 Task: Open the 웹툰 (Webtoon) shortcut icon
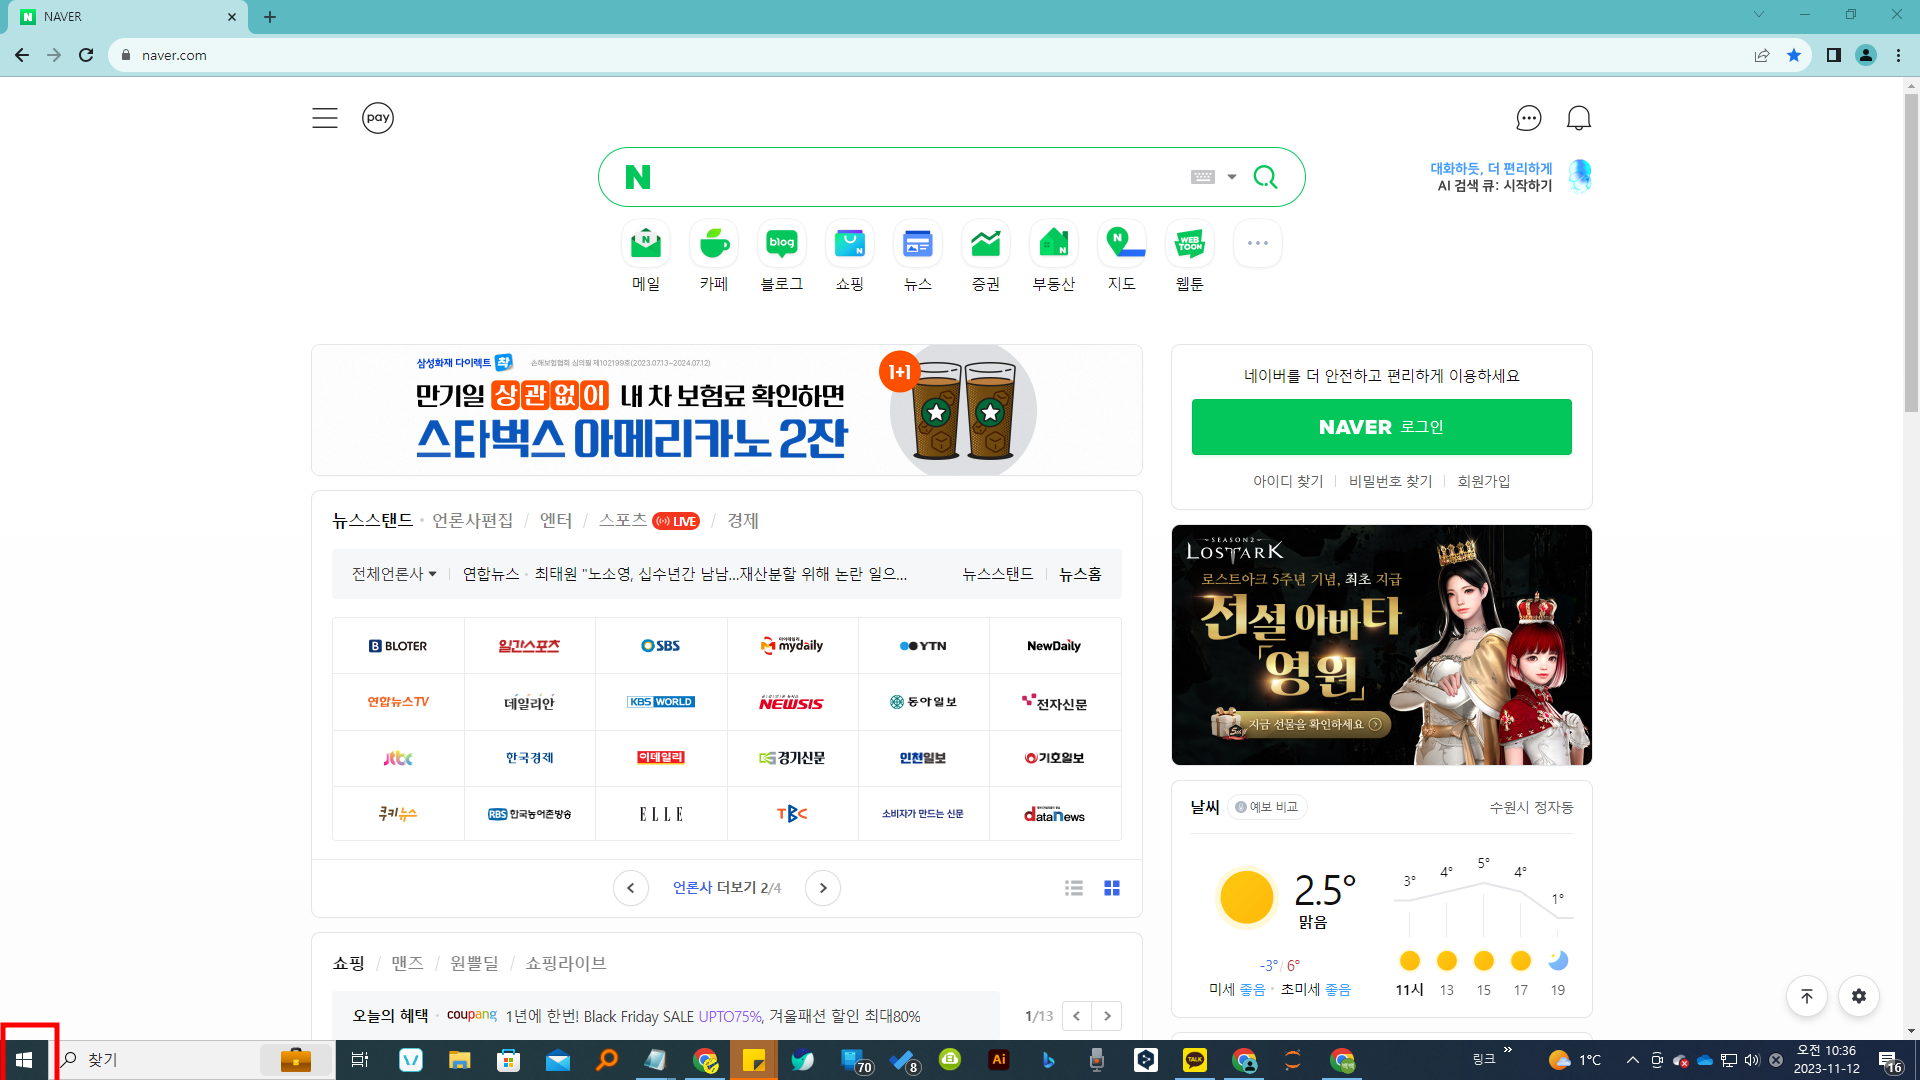tap(1189, 243)
